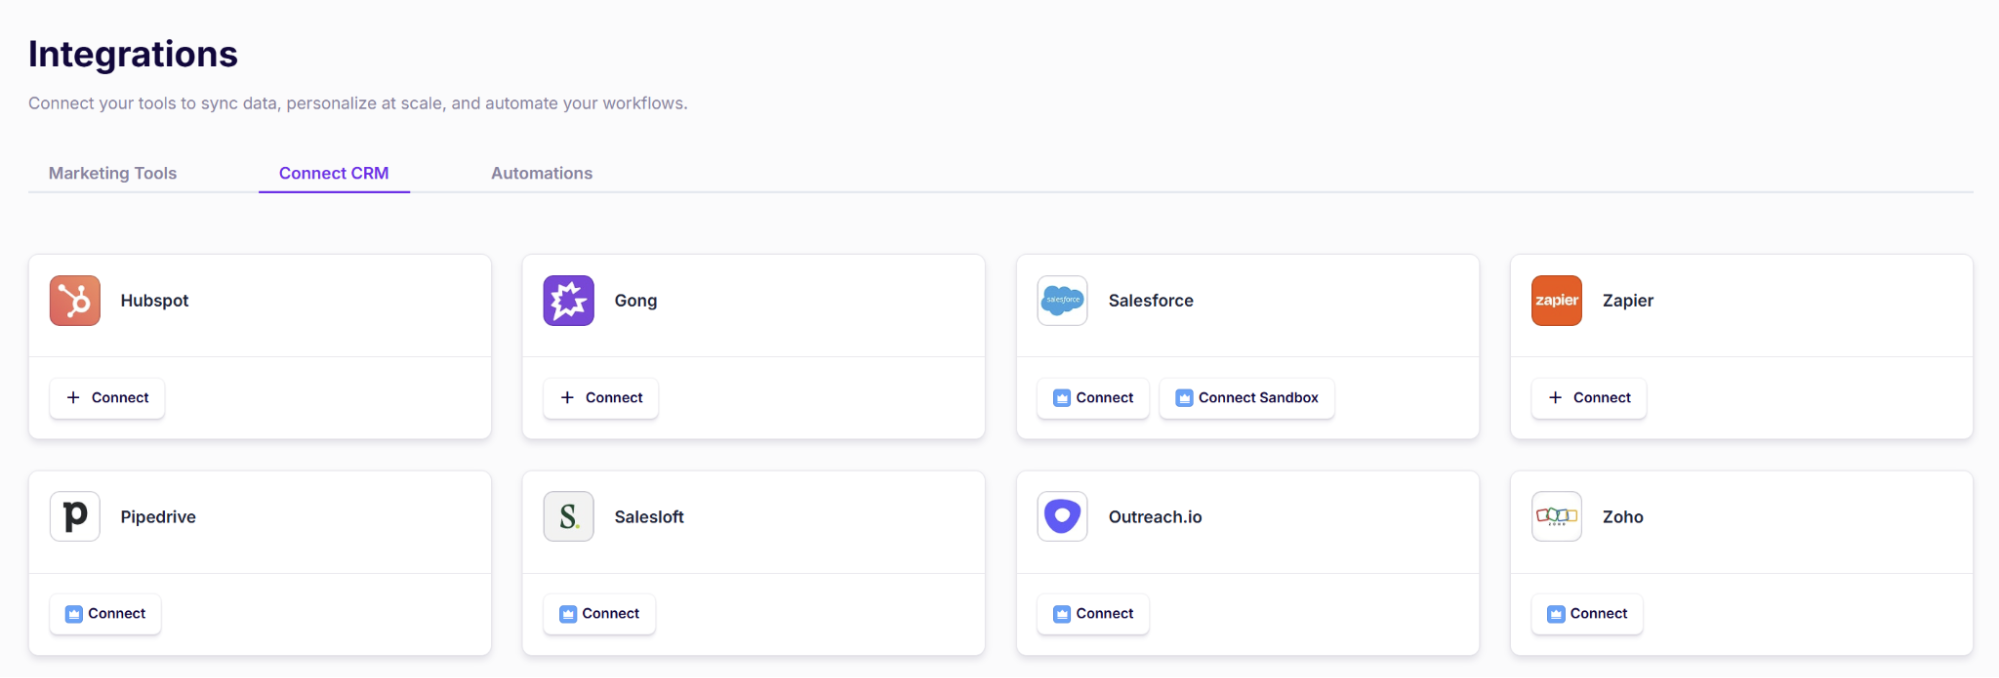Click the Integrations page heading
The height and width of the screenshot is (678, 1999).
tap(133, 54)
